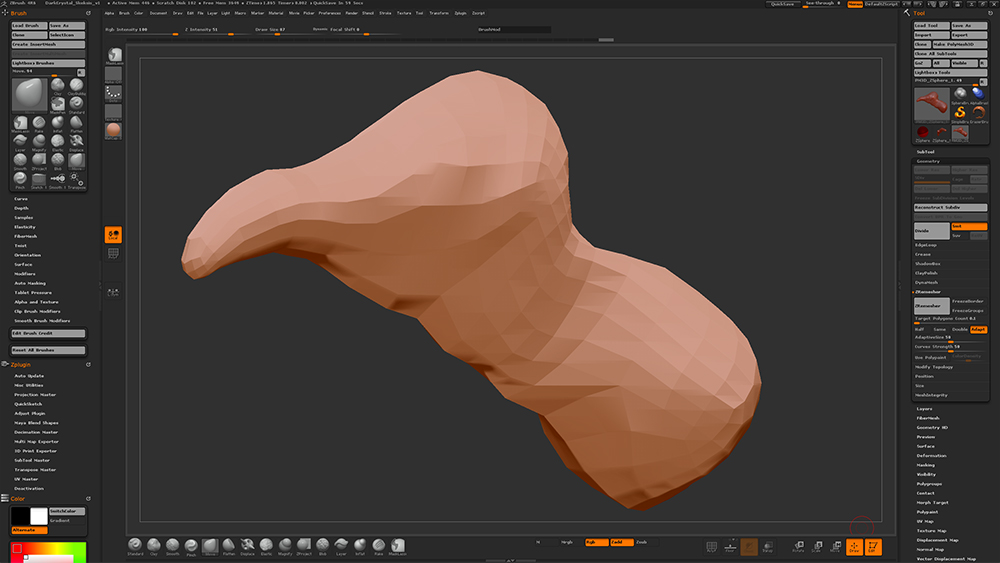Click the Edit mode icon
Screen dimensions: 1000x563
pos(873,547)
